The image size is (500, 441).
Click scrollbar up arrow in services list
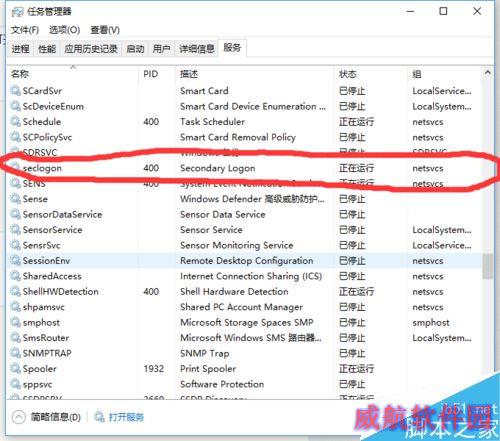pos(487,72)
